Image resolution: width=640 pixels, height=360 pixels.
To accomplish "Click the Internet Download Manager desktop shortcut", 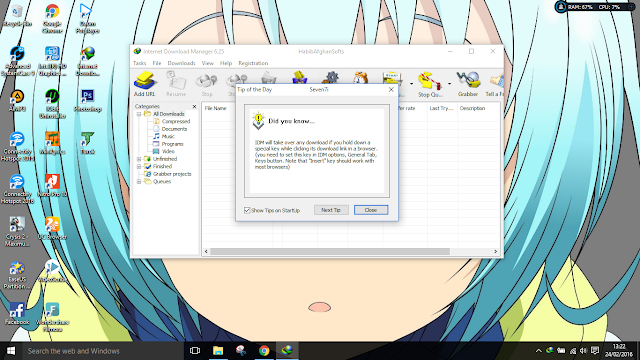I will tap(87, 61).
